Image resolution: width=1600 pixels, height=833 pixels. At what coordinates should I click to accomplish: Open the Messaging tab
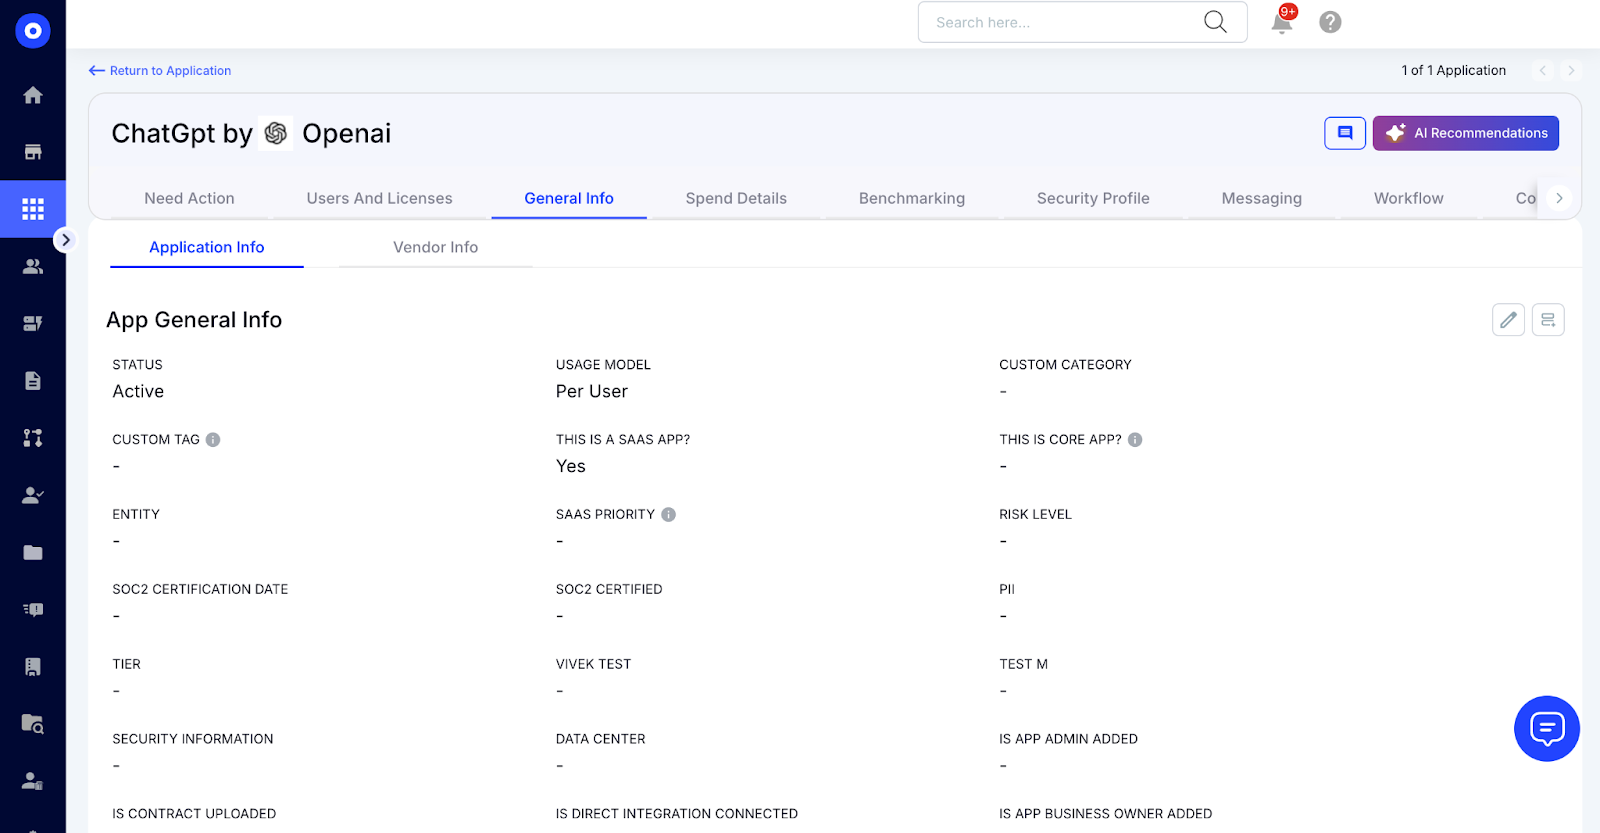pos(1262,198)
